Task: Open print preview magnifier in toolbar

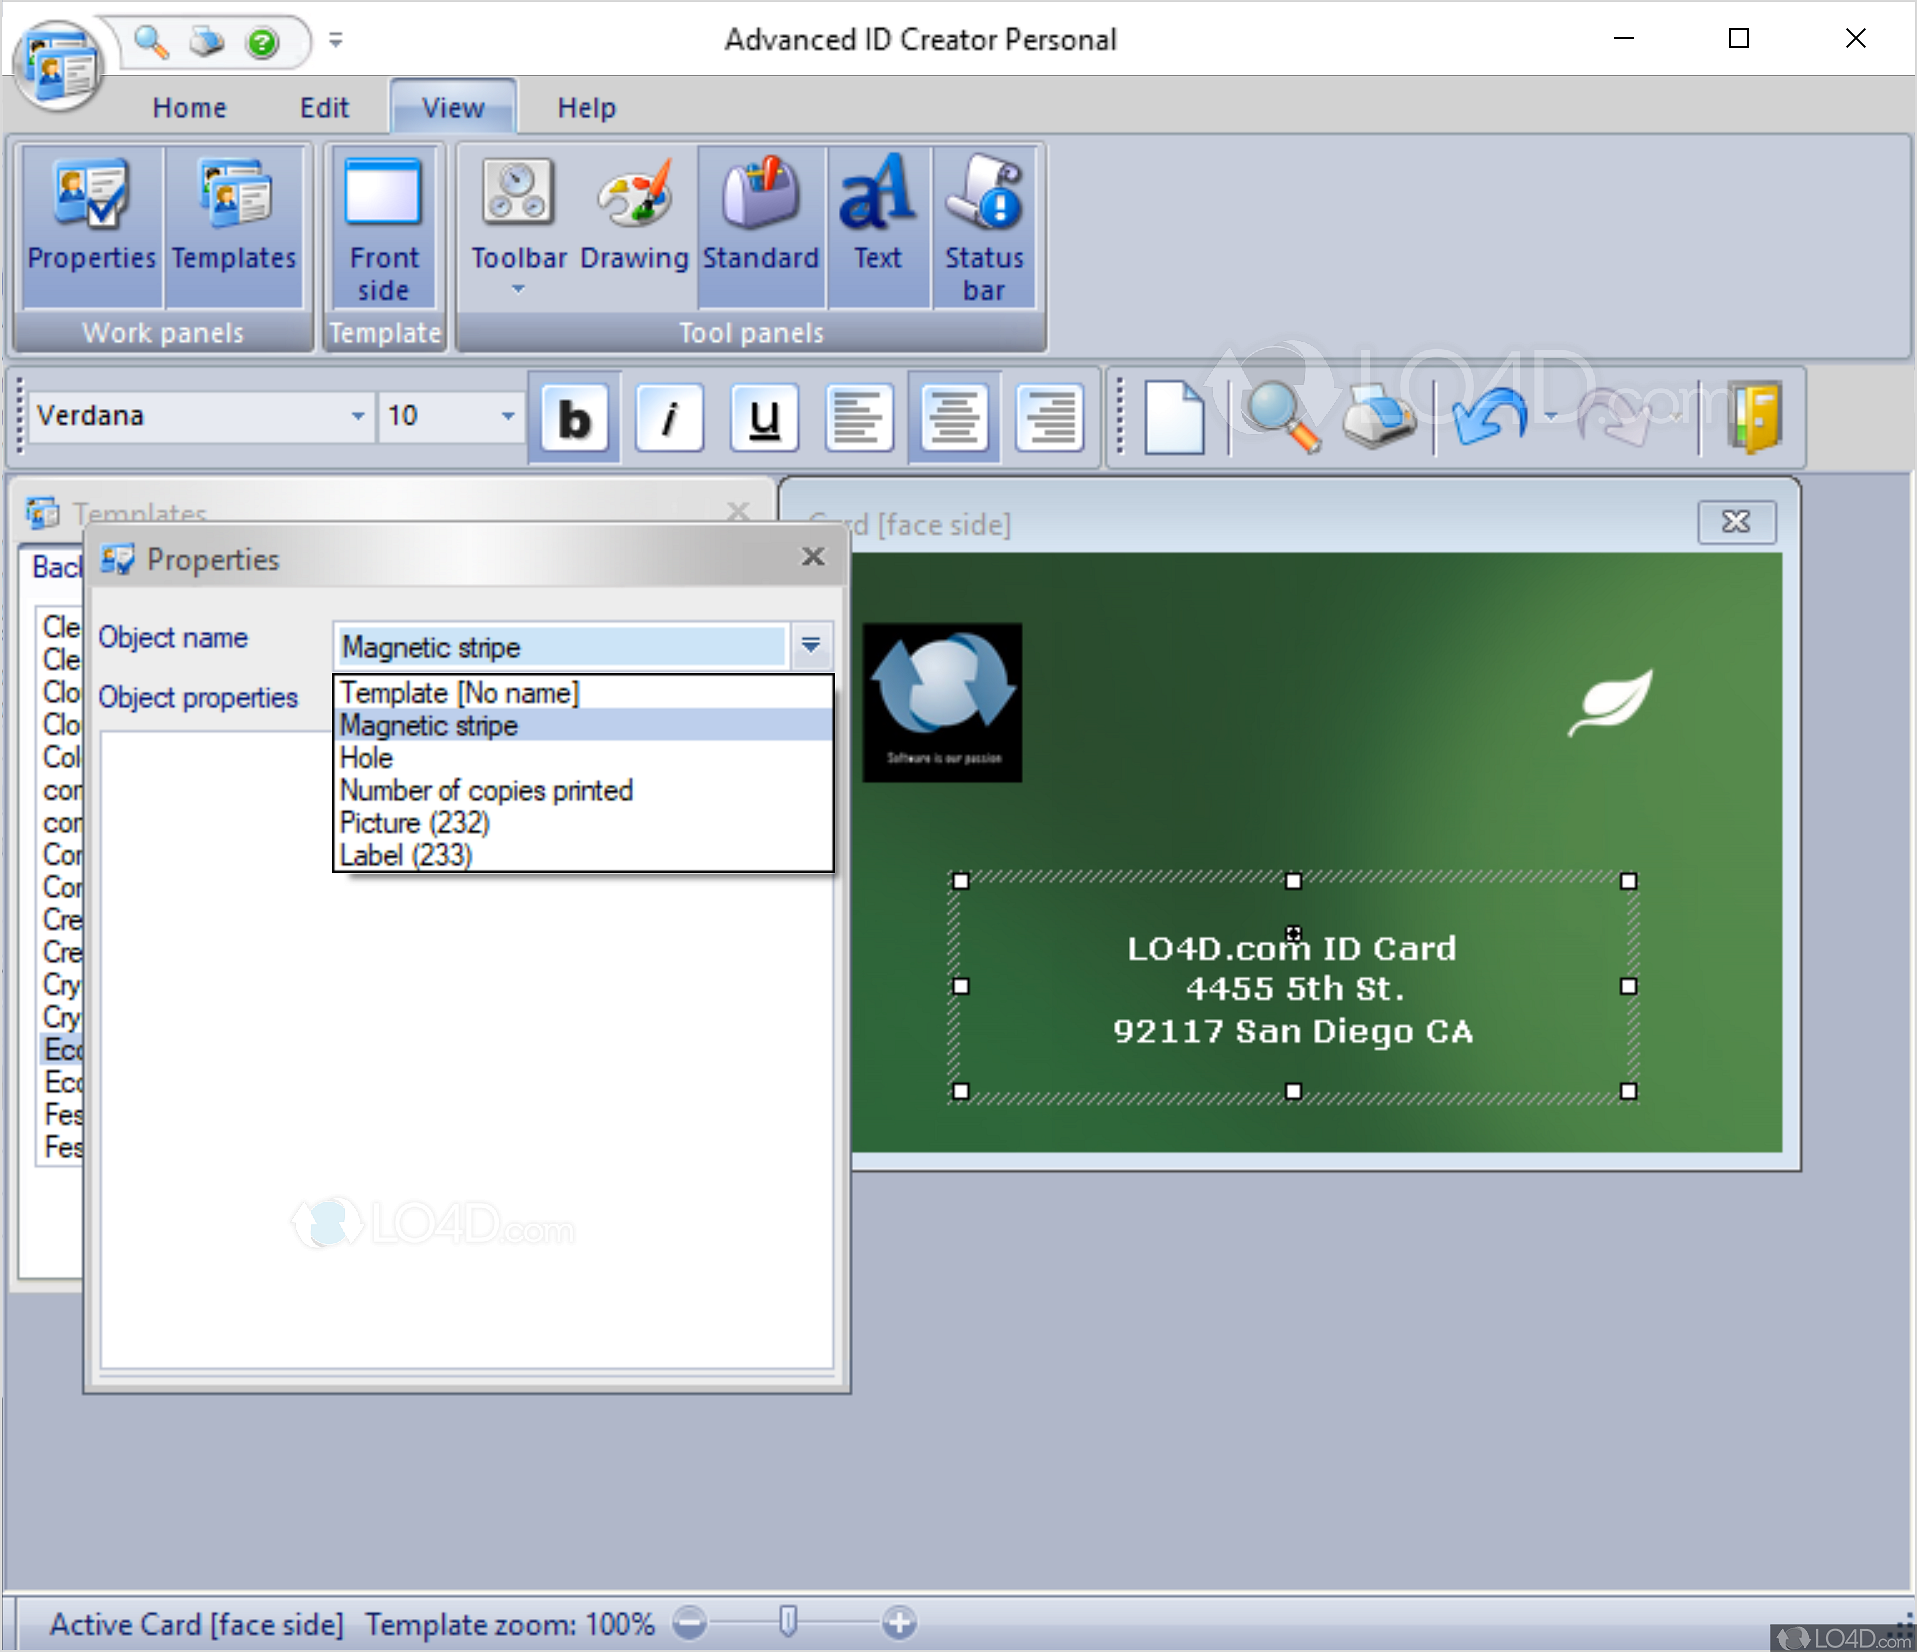Action: pyautogui.click(x=1282, y=418)
